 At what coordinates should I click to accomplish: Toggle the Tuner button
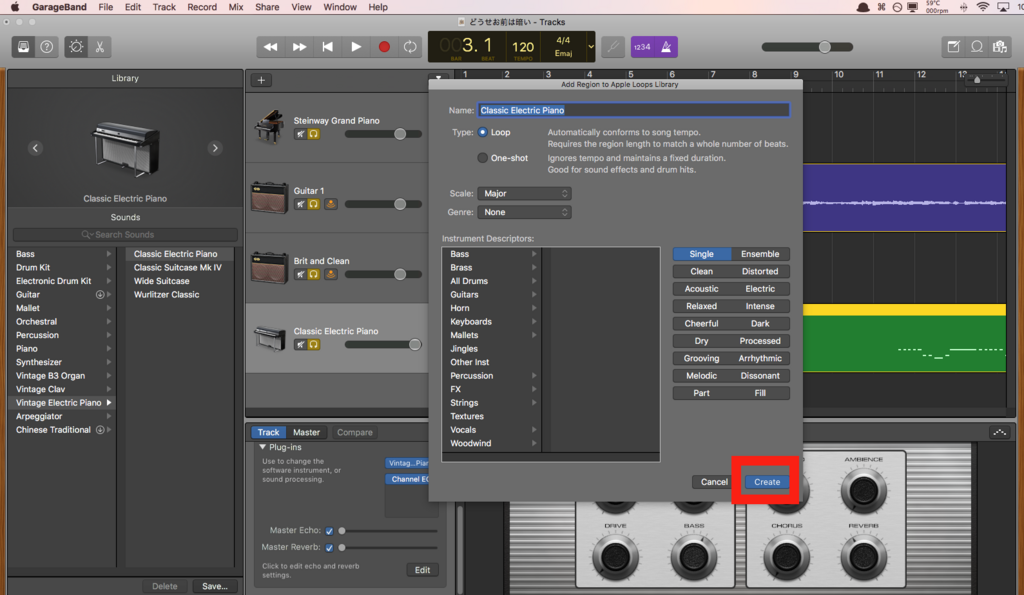(613, 47)
